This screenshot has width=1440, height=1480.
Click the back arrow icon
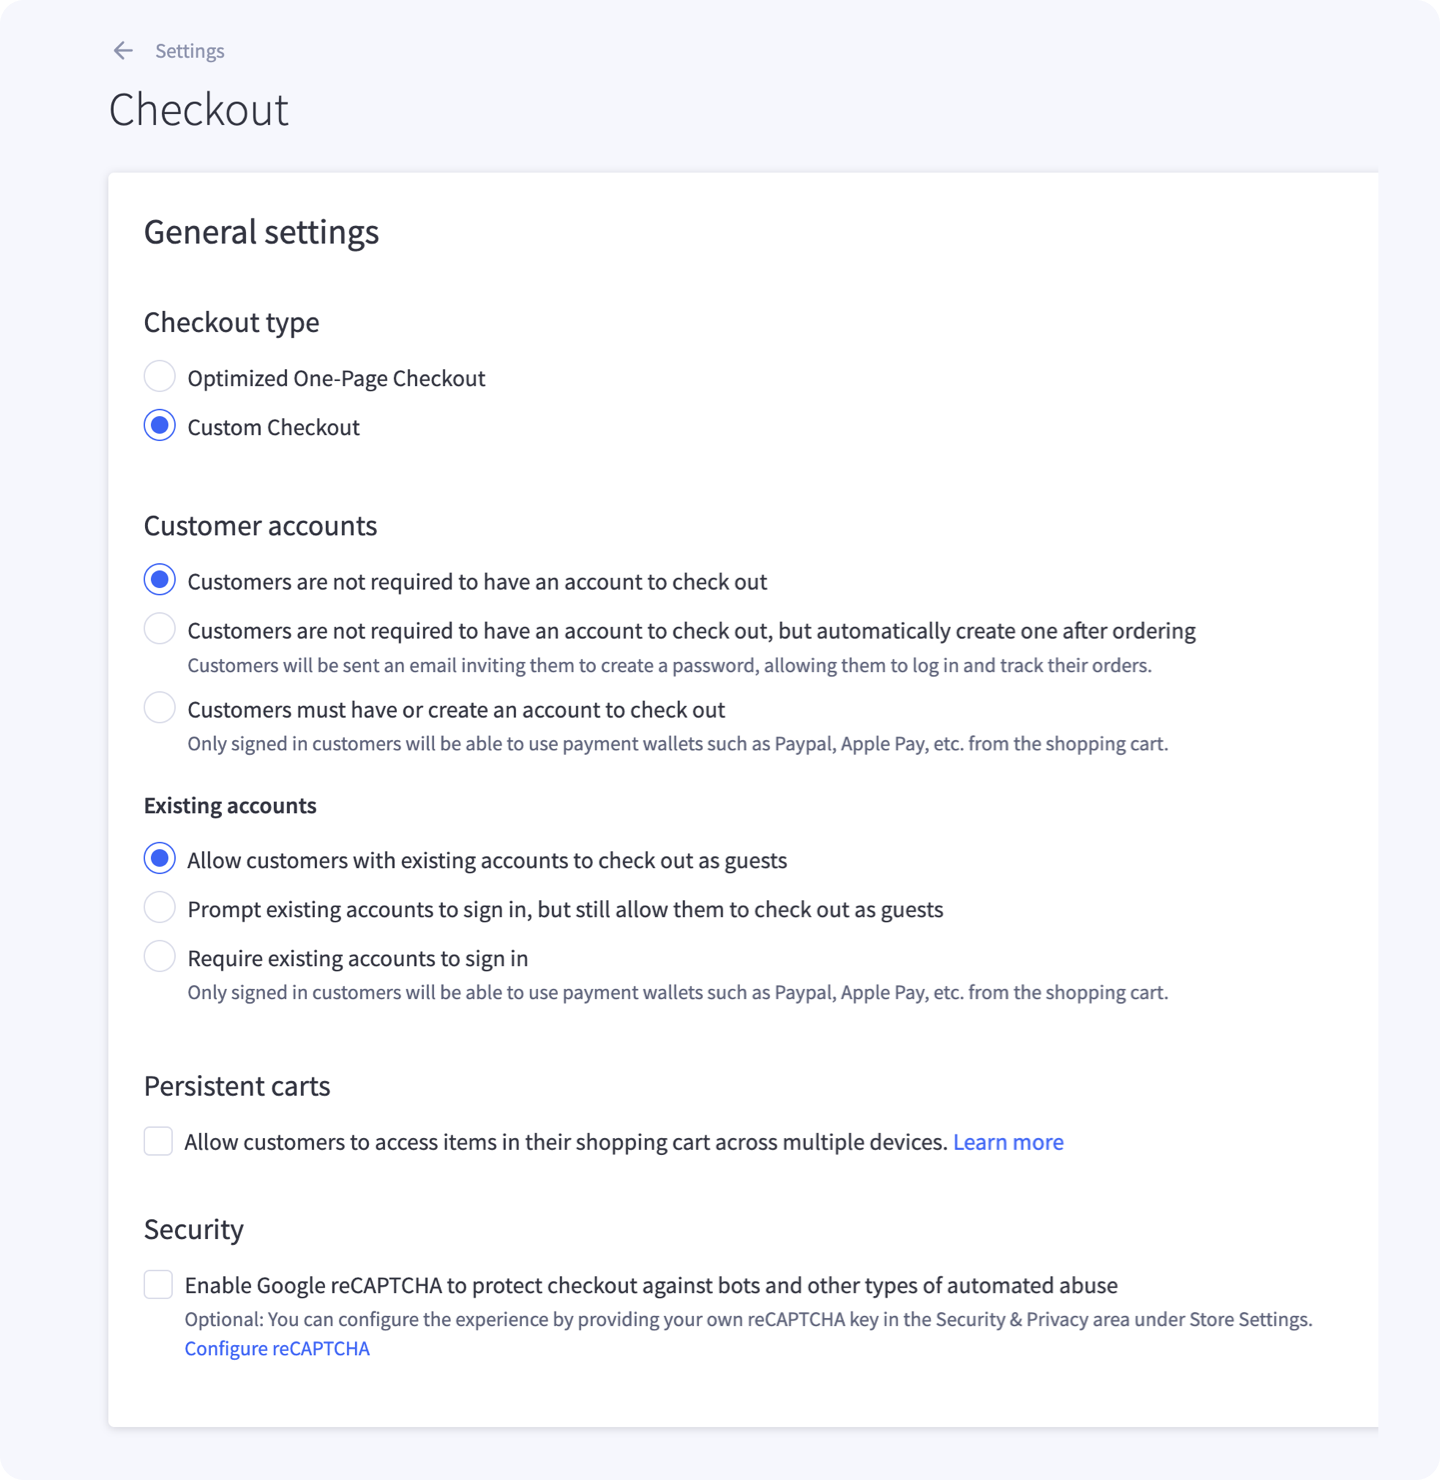click(x=123, y=51)
